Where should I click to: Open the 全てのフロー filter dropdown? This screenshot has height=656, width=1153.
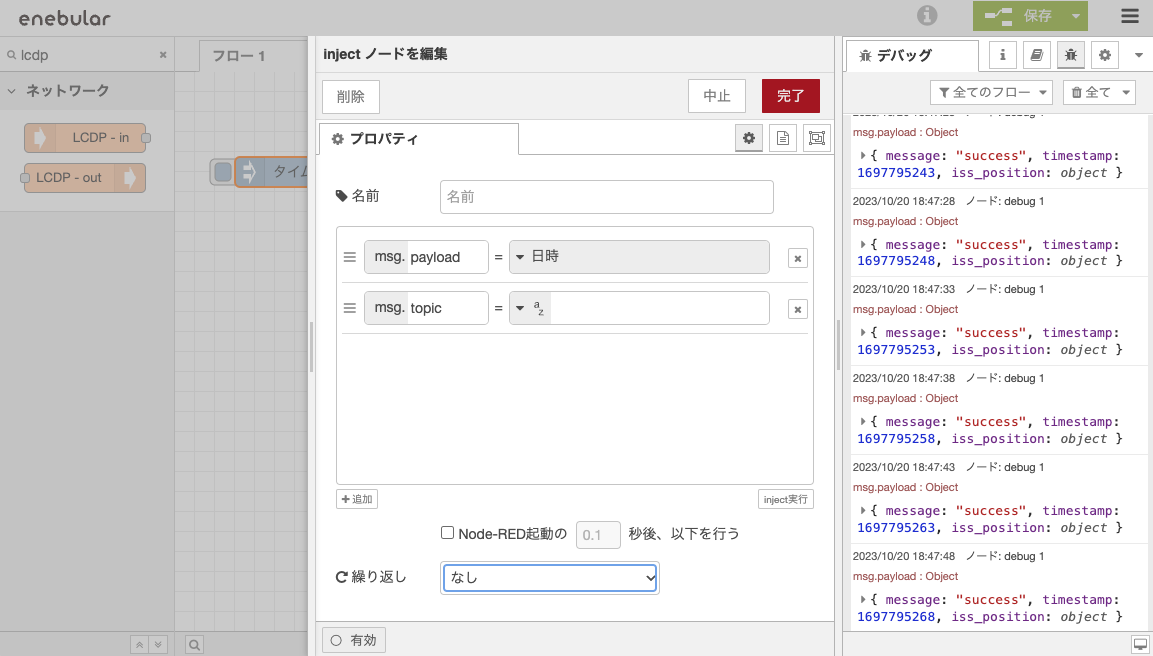[991, 92]
